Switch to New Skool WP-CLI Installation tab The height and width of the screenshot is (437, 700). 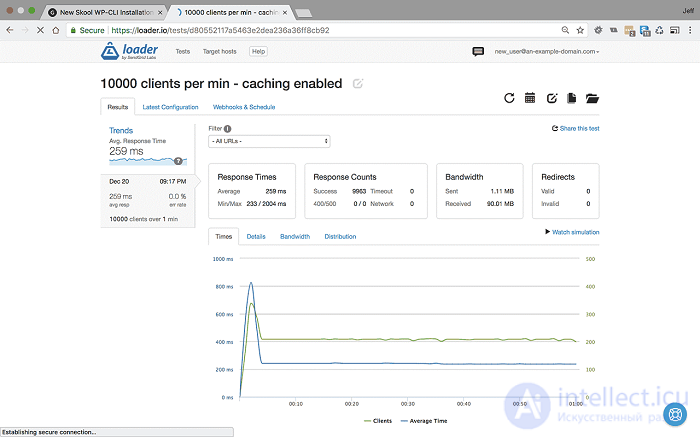(104, 12)
